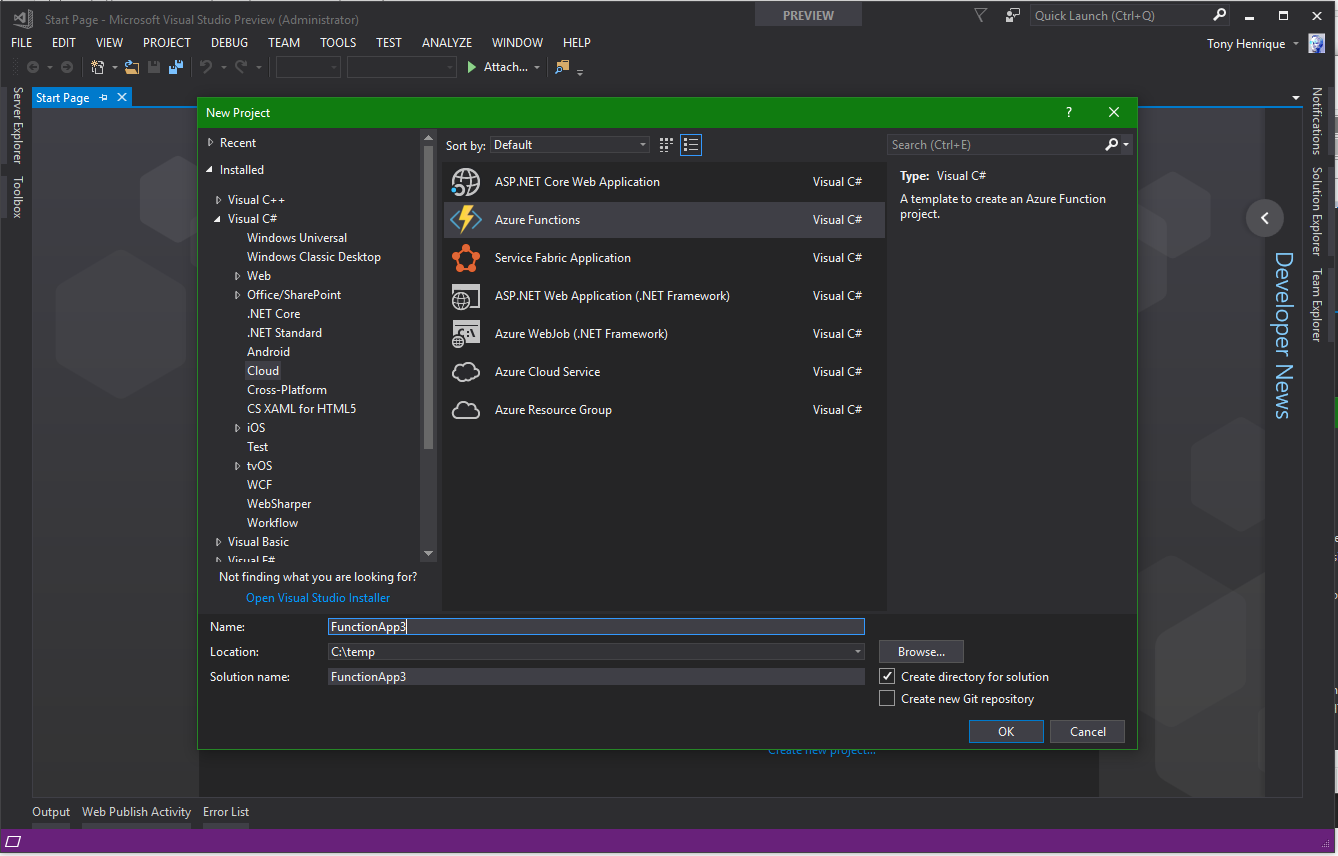Click the Azure Functions lightning bolt icon
1338x856 pixels.
(466, 220)
